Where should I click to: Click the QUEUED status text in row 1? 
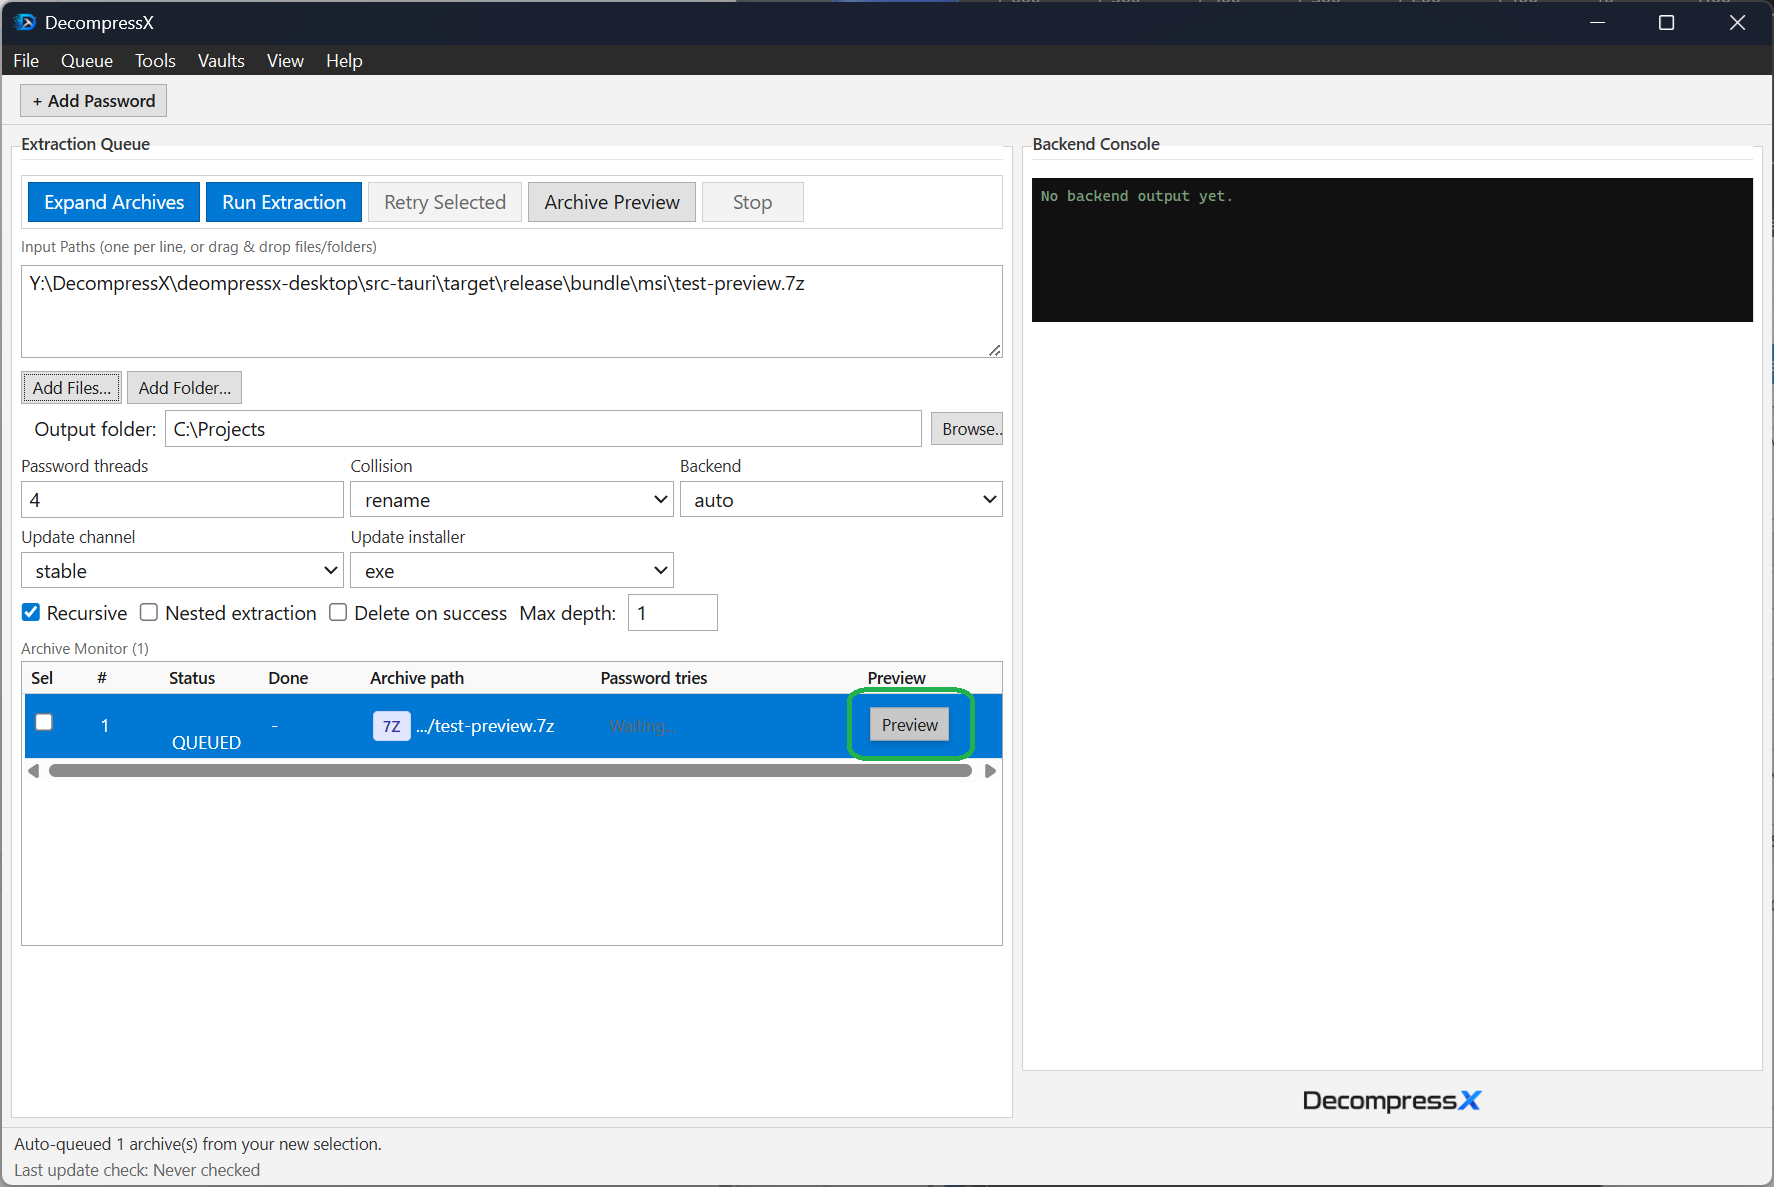tap(206, 742)
